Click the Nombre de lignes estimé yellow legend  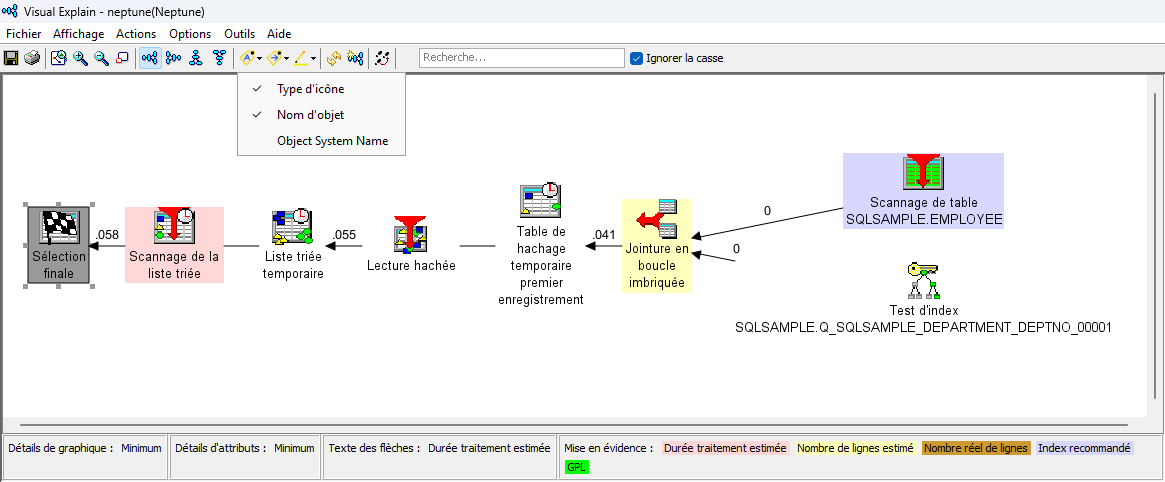[855, 448]
